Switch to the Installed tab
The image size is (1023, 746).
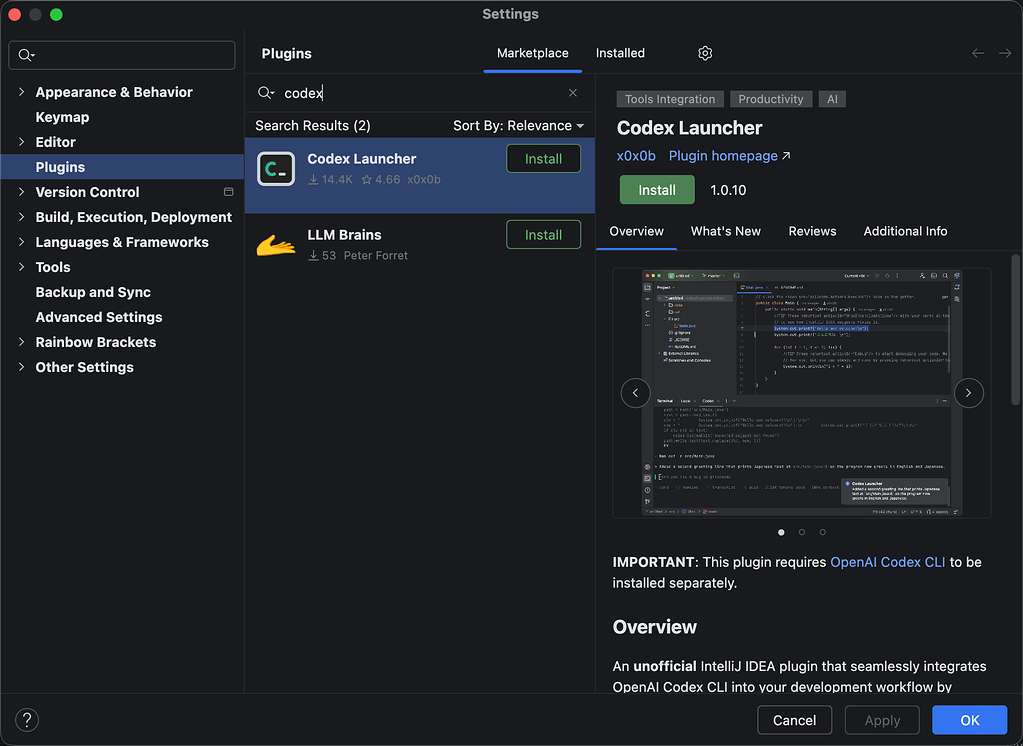pyautogui.click(x=620, y=54)
